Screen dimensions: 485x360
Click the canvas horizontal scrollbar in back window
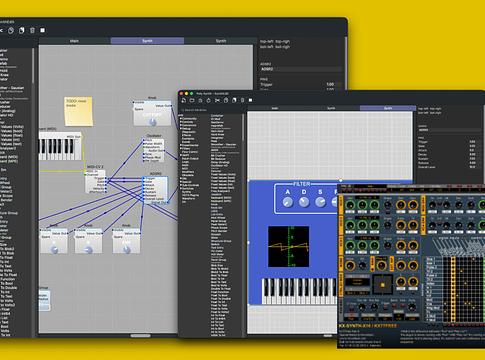point(140,336)
